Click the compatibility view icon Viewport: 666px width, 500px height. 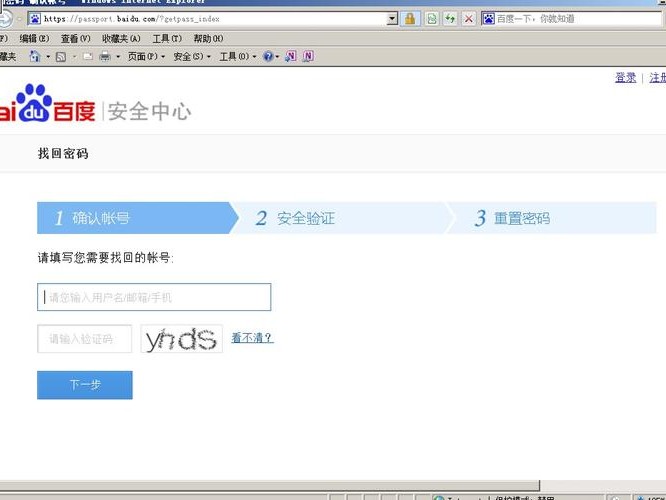(x=432, y=19)
